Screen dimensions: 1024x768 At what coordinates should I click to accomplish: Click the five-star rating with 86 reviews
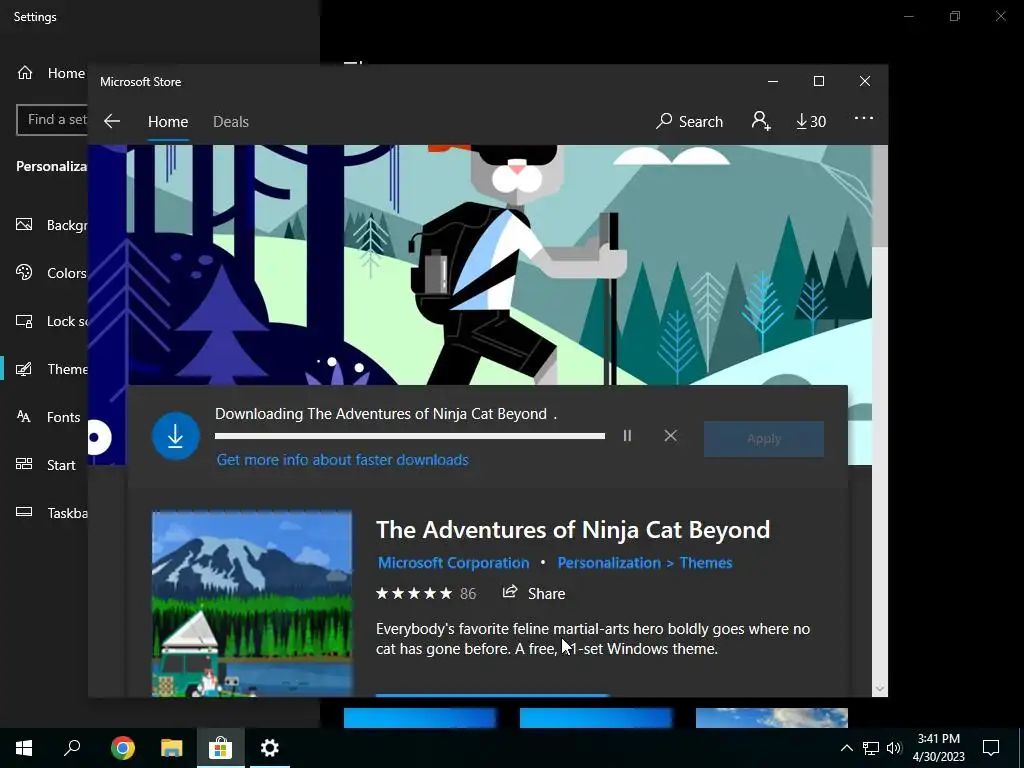coord(426,594)
